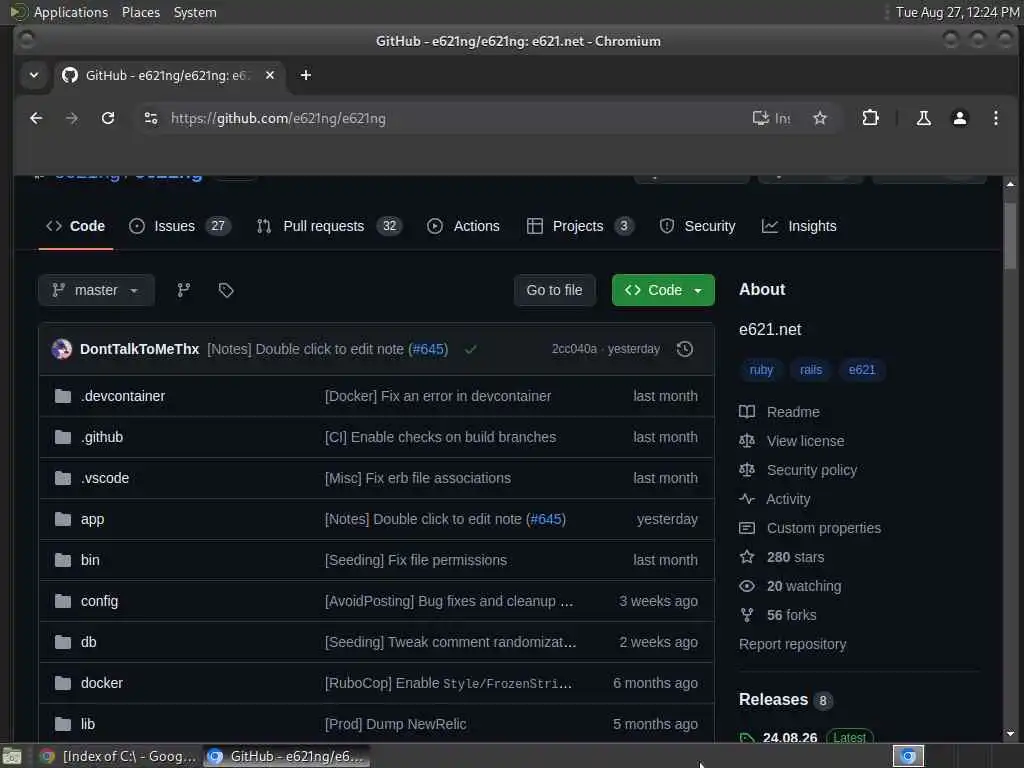Open the Applications menu in top panel
This screenshot has width=1024, height=768.
[71, 12]
